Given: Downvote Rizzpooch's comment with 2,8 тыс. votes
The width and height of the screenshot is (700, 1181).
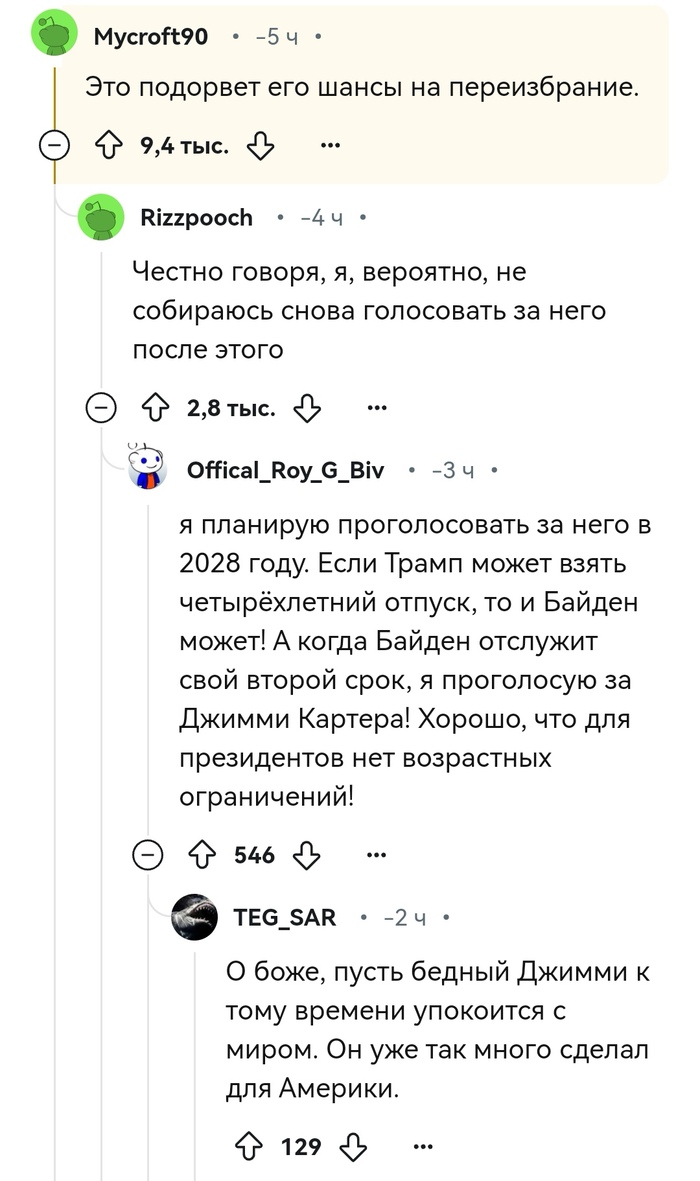Looking at the screenshot, I should tap(307, 408).
